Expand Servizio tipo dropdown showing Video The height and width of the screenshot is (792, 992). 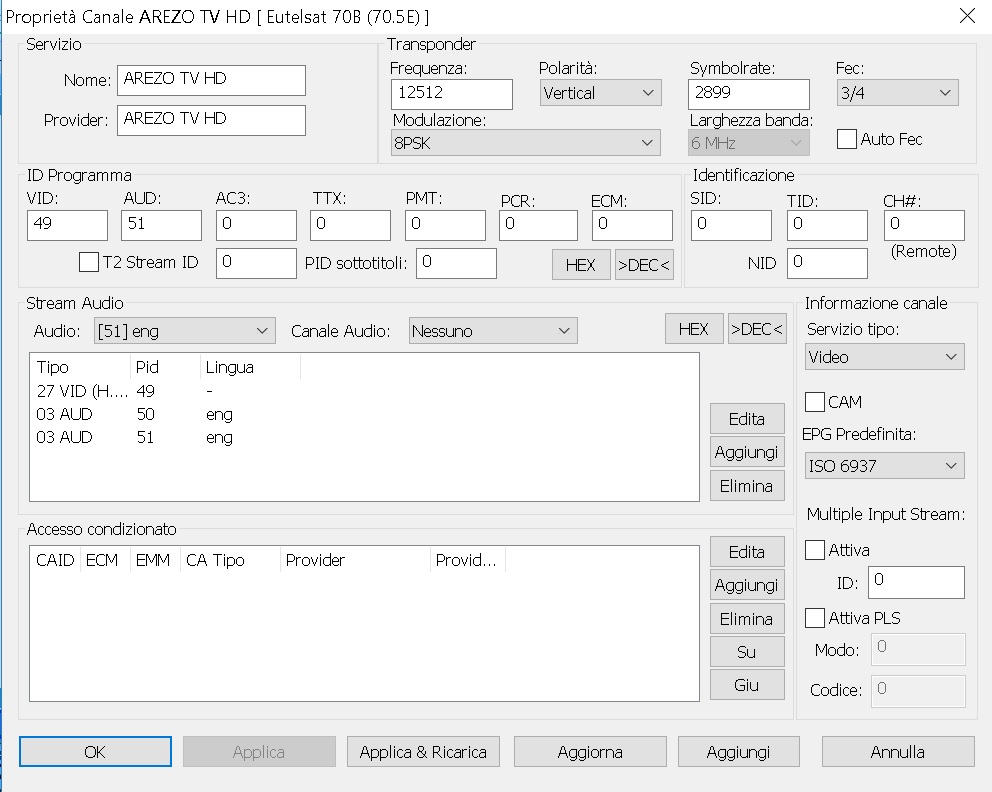tap(884, 357)
